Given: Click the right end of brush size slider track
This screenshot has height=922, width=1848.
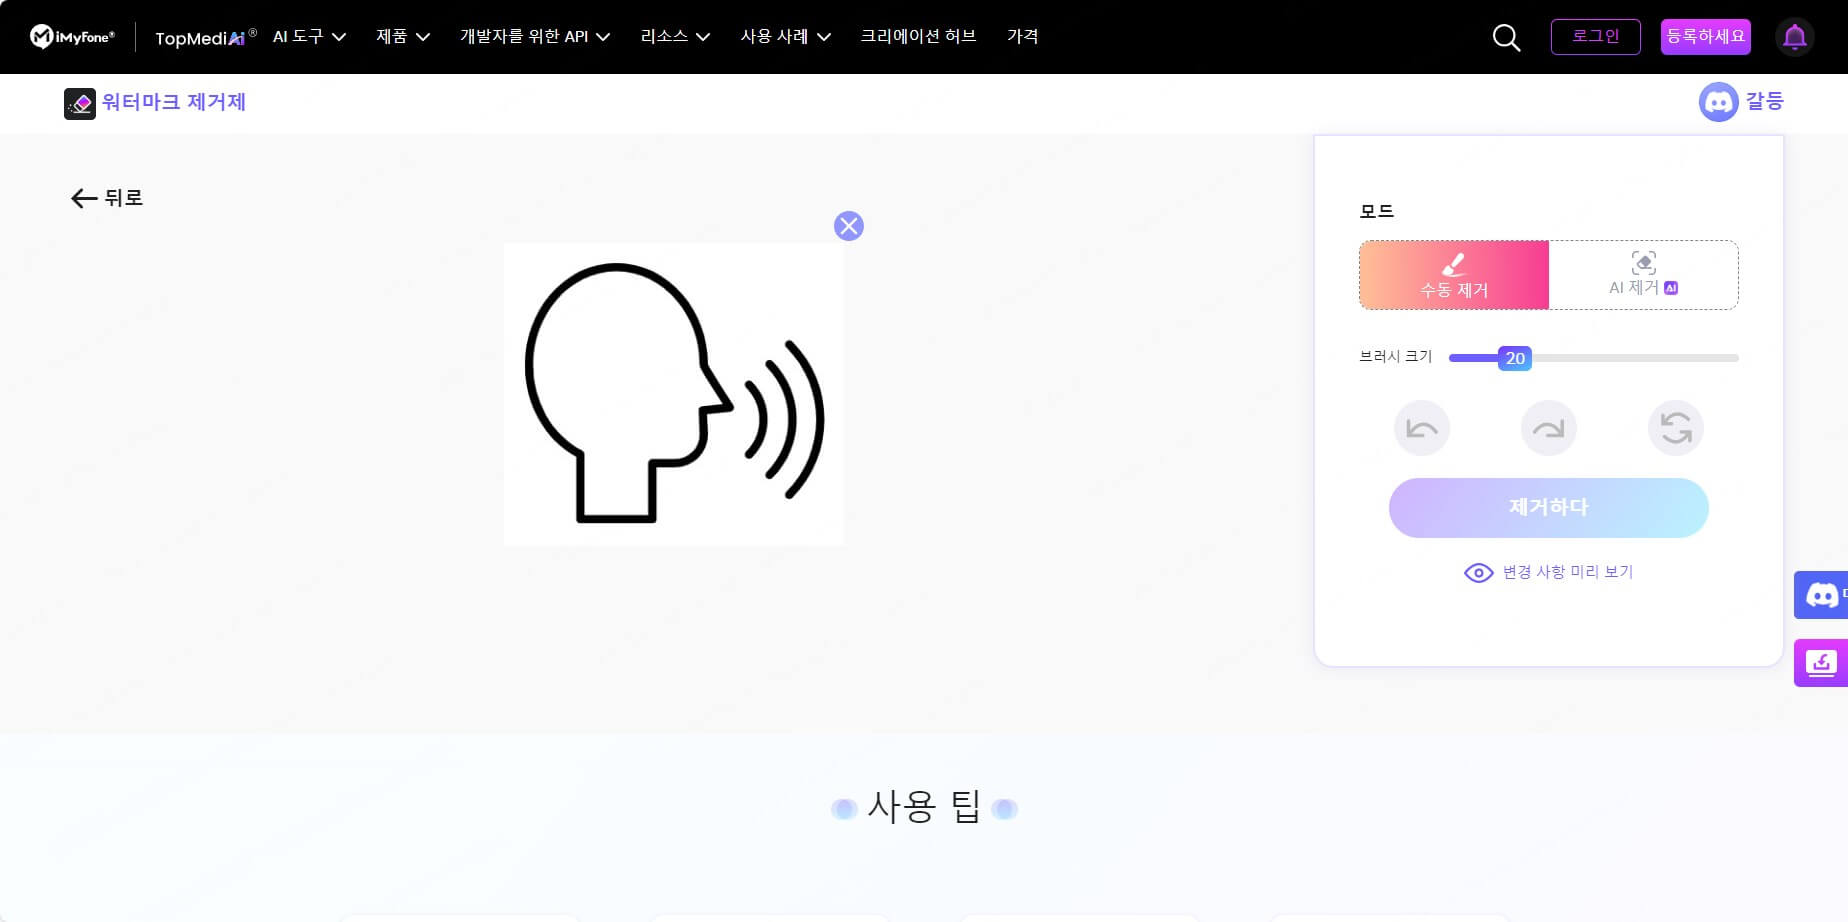Looking at the screenshot, I should 1735,358.
